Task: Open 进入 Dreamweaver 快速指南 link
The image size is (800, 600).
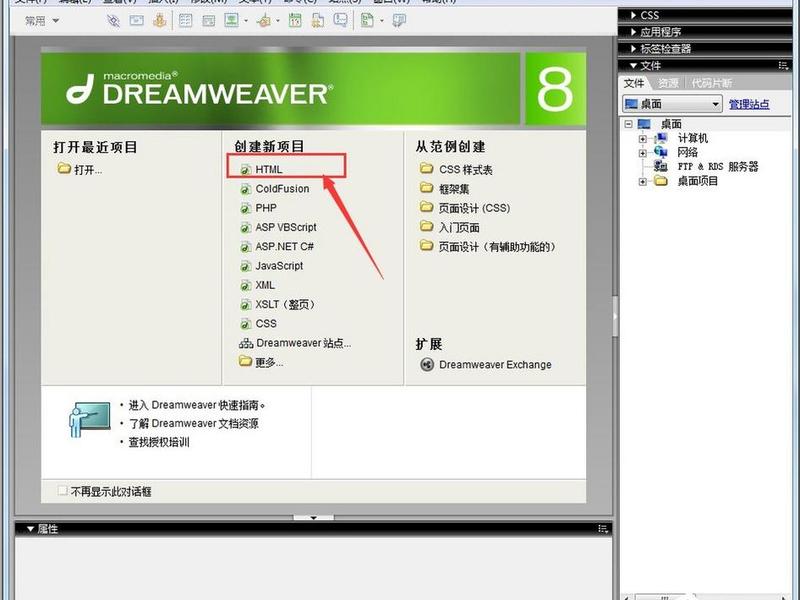Action: tap(196, 405)
